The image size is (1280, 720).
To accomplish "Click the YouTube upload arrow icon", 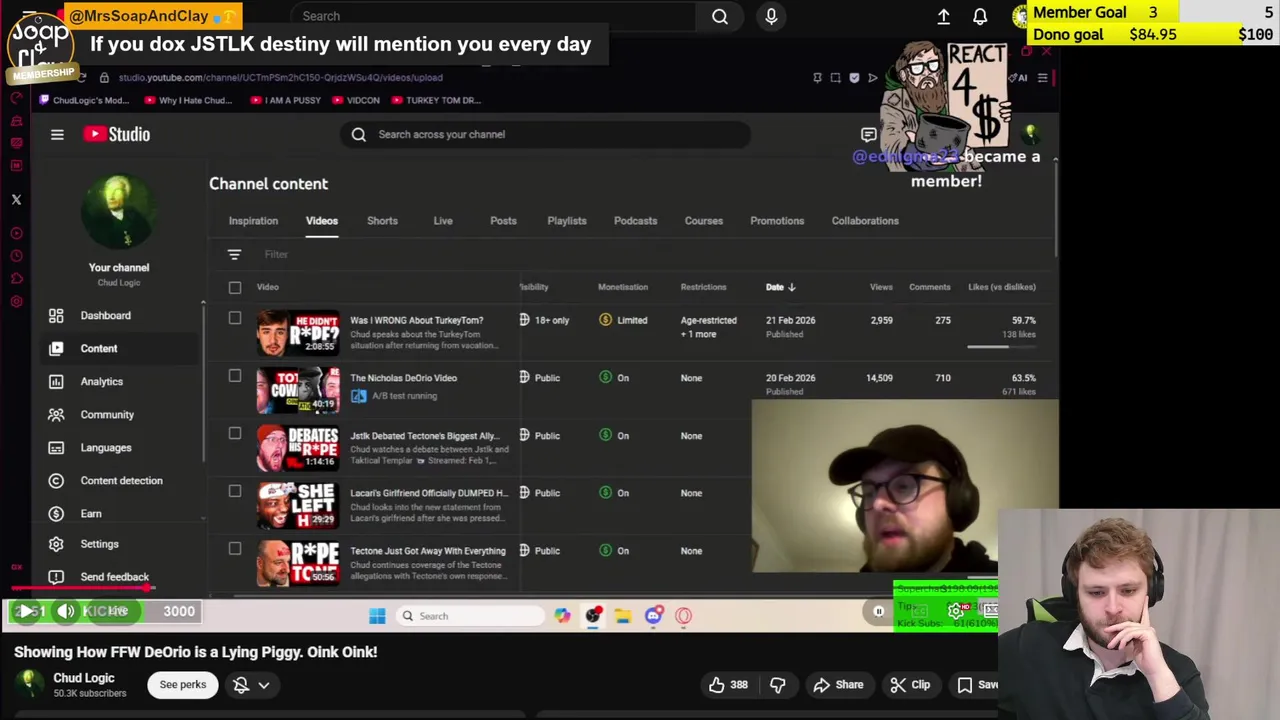I will point(943,16).
